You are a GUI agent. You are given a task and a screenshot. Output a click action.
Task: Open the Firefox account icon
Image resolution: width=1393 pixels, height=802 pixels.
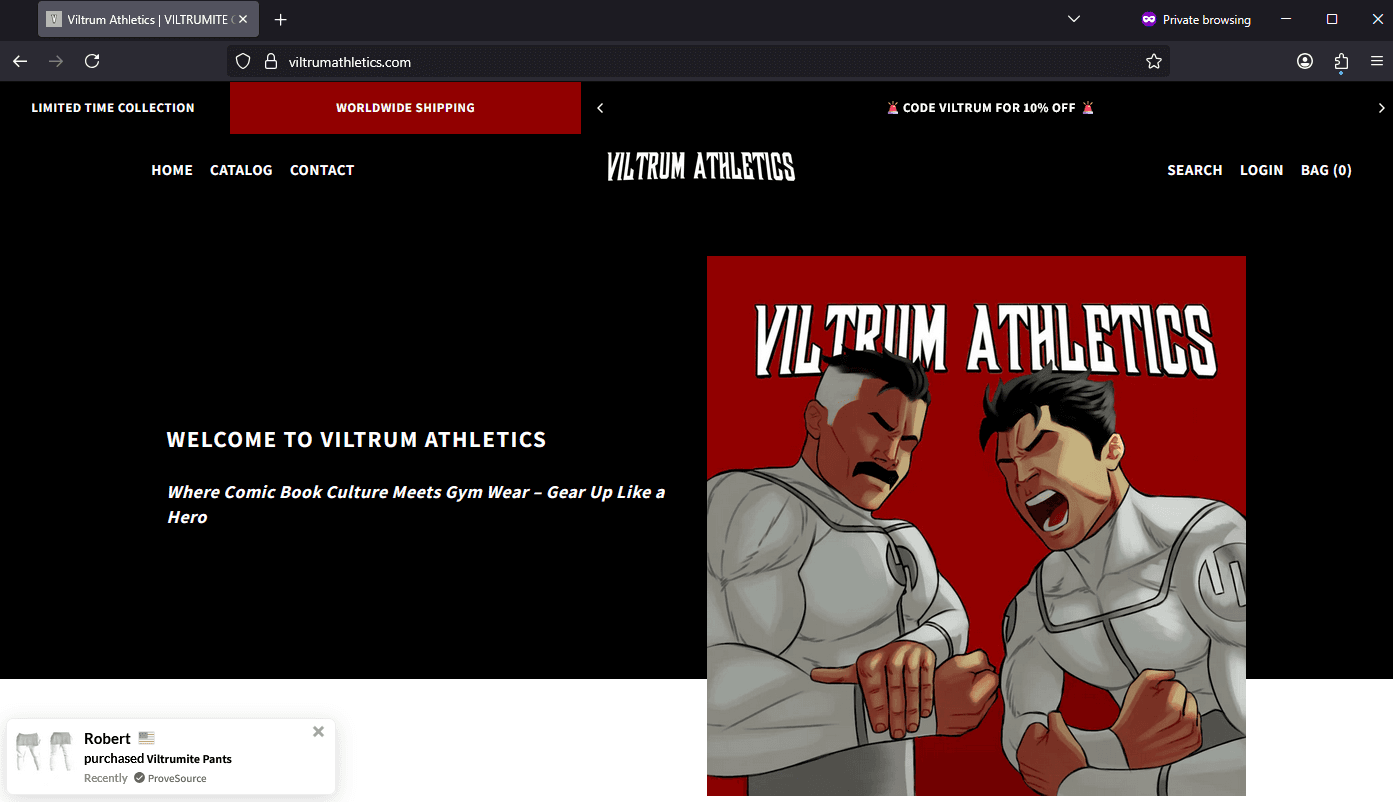(1304, 61)
